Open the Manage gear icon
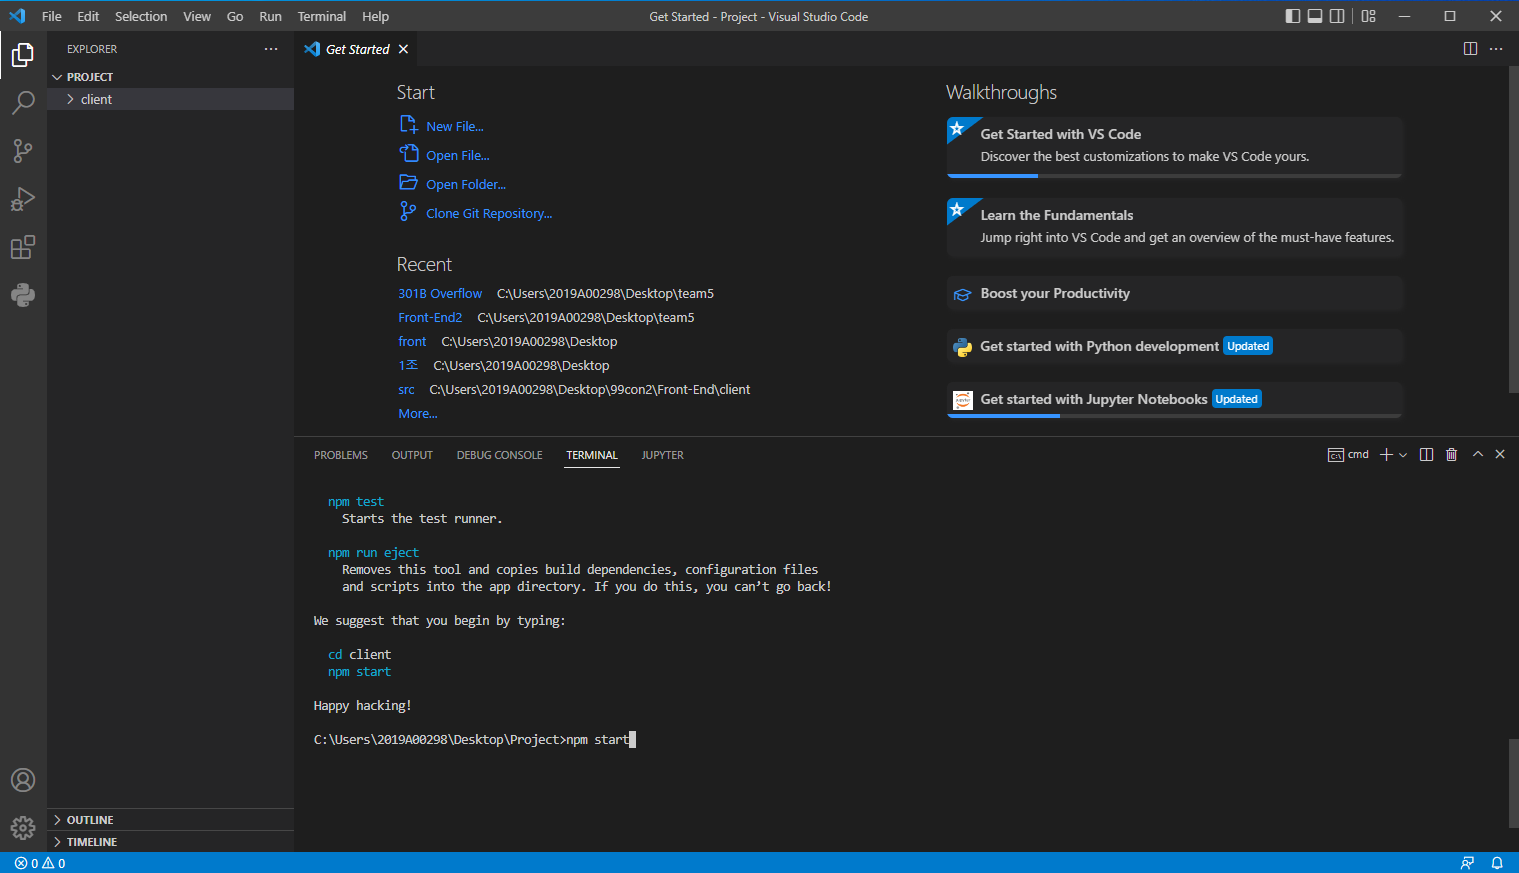The height and width of the screenshot is (873, 1519). pyautogui.click(x=23, y=828)
